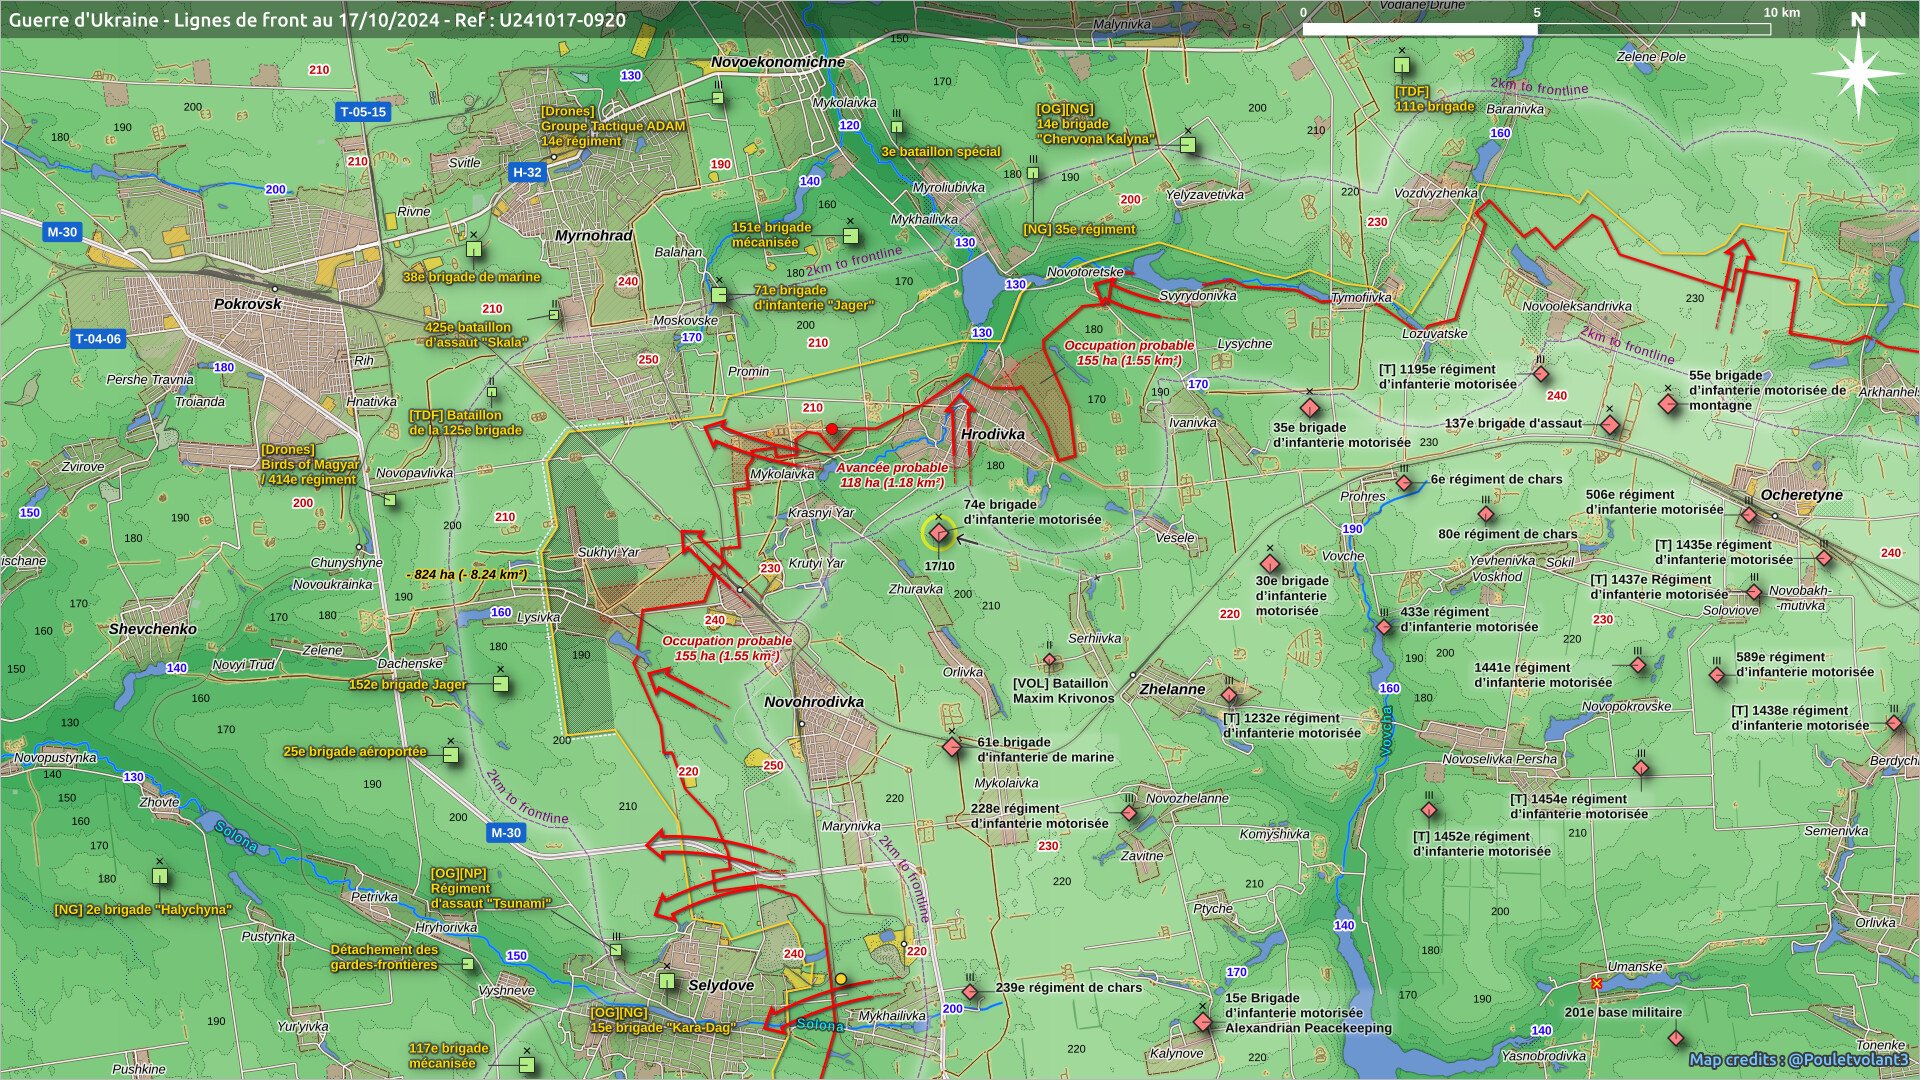Select the 433e régiment motorisée marker

[1384, 627]
